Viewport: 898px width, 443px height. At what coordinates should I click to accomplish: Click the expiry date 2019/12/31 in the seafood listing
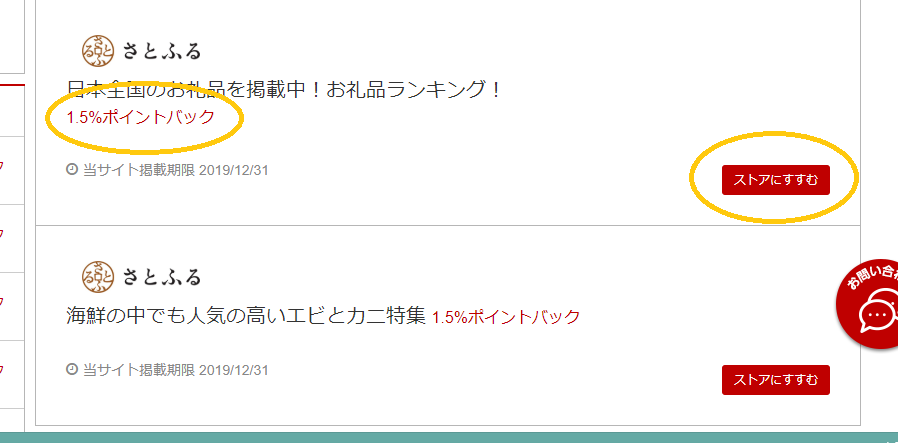tap(234, 370)
